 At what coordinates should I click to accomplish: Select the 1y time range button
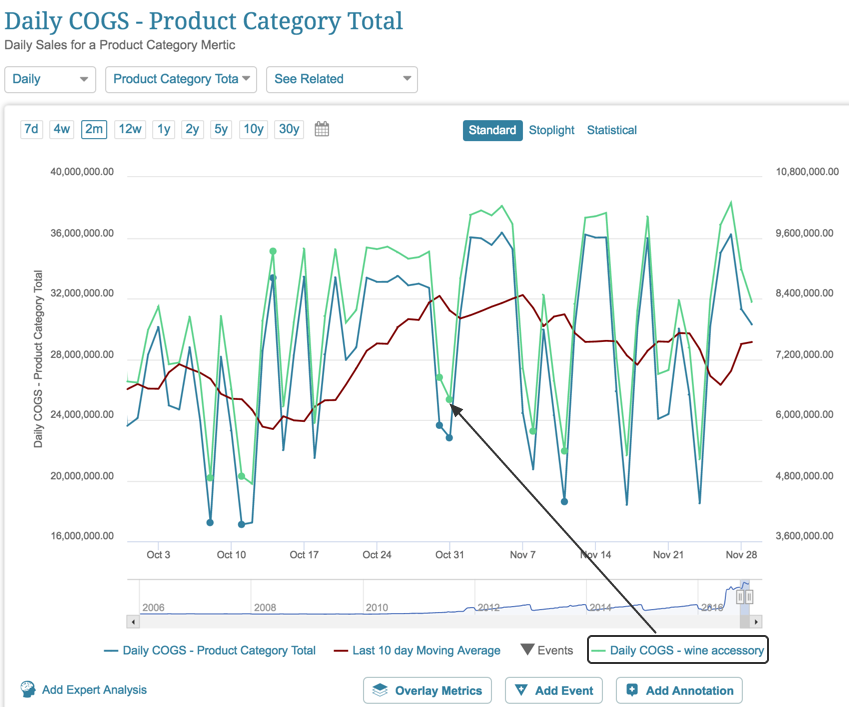(x=163, y=129)
